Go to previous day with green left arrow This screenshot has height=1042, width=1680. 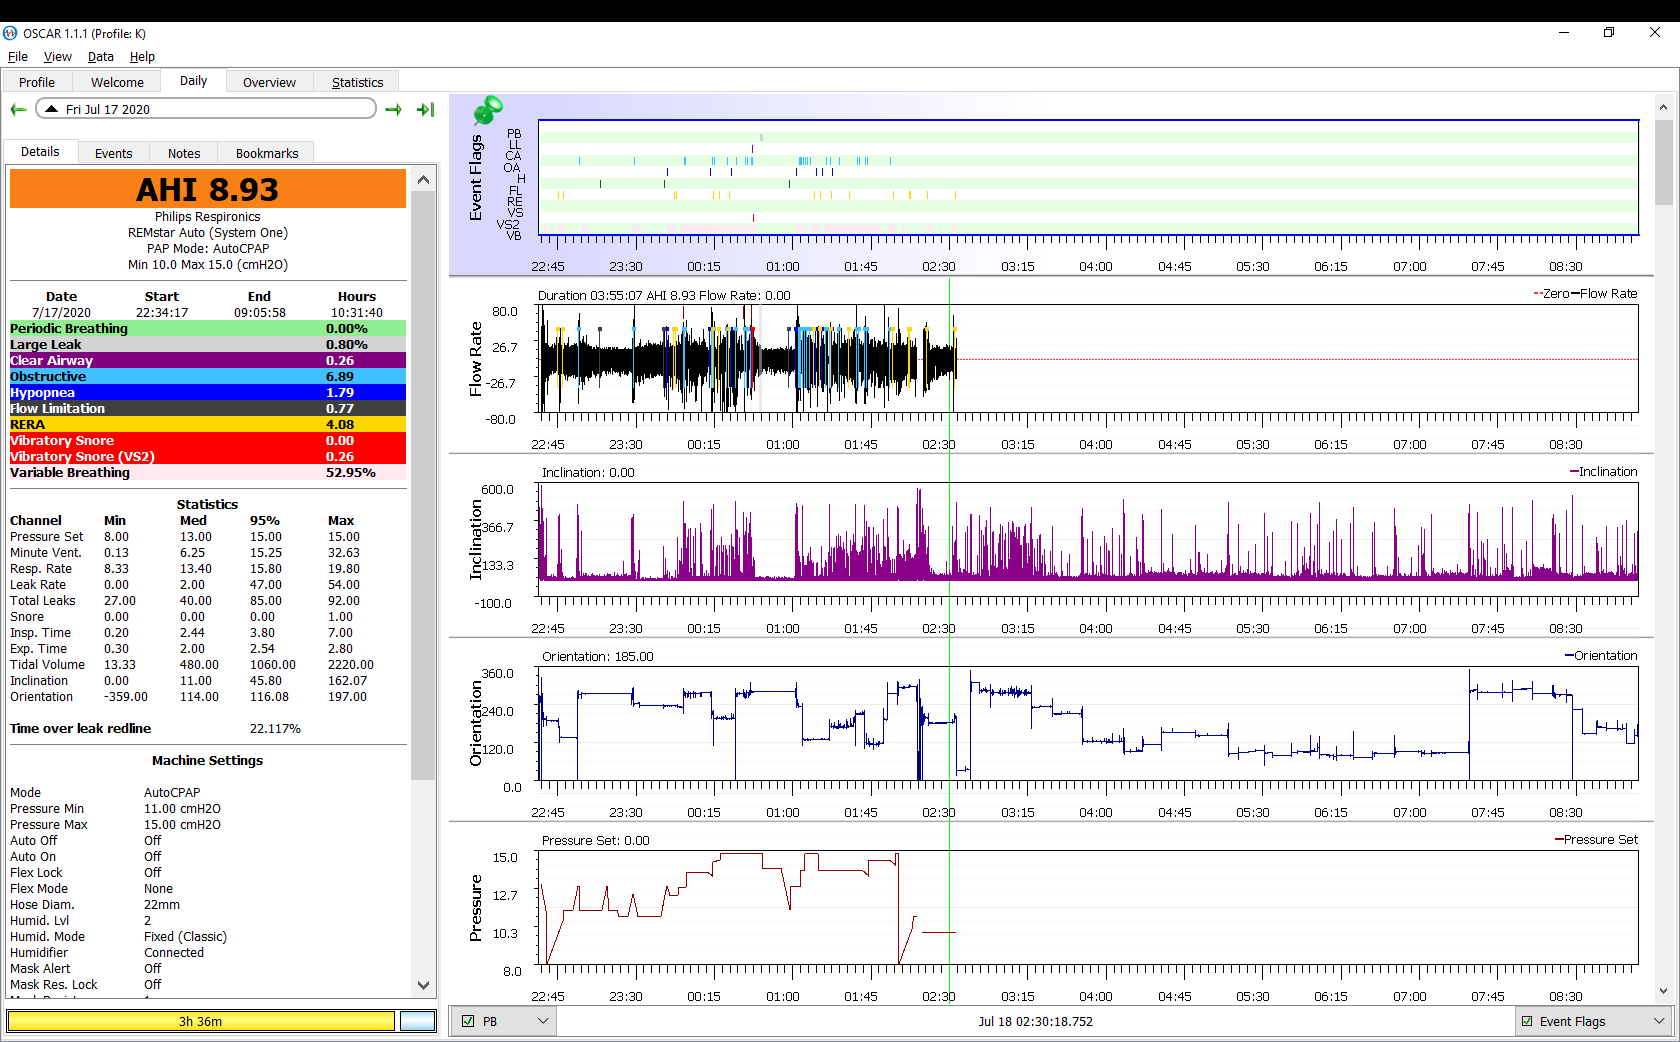tap(18, 110)
